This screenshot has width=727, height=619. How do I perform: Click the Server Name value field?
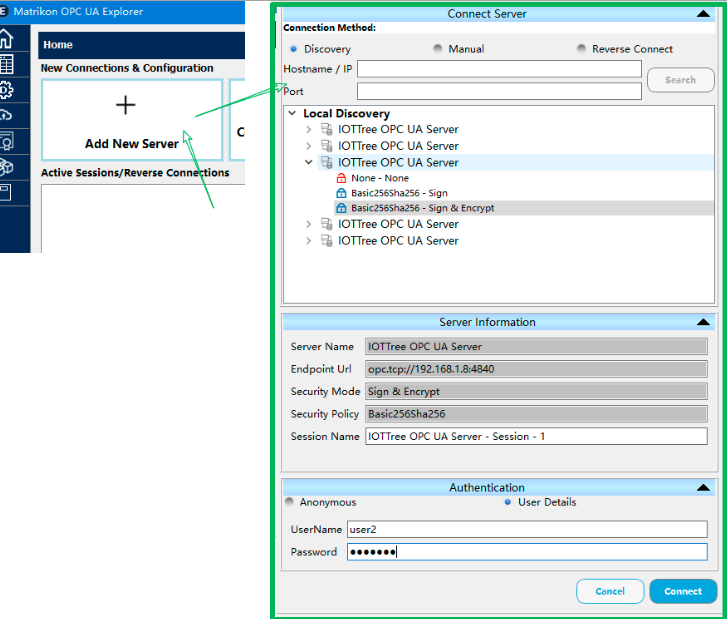[x=536, y=346]
